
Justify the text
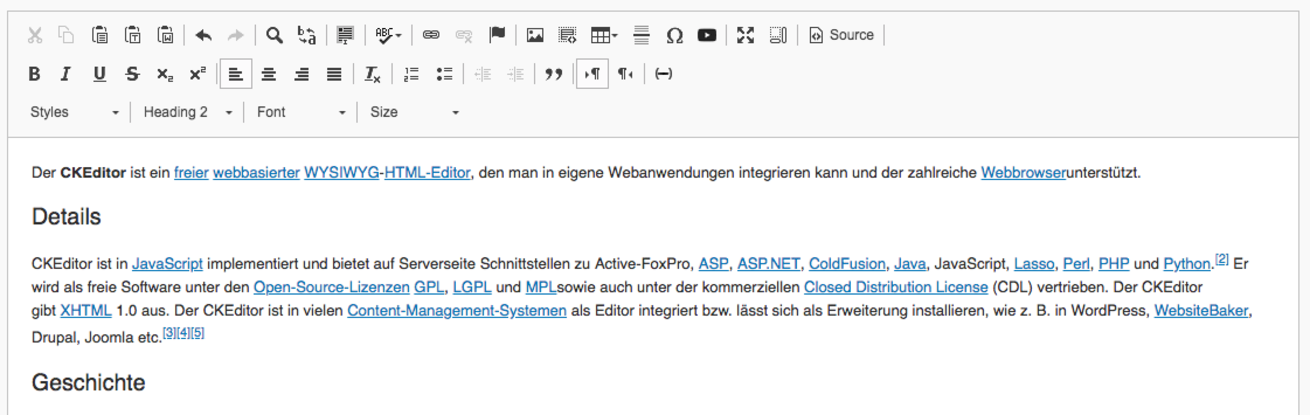coord(334,74)
